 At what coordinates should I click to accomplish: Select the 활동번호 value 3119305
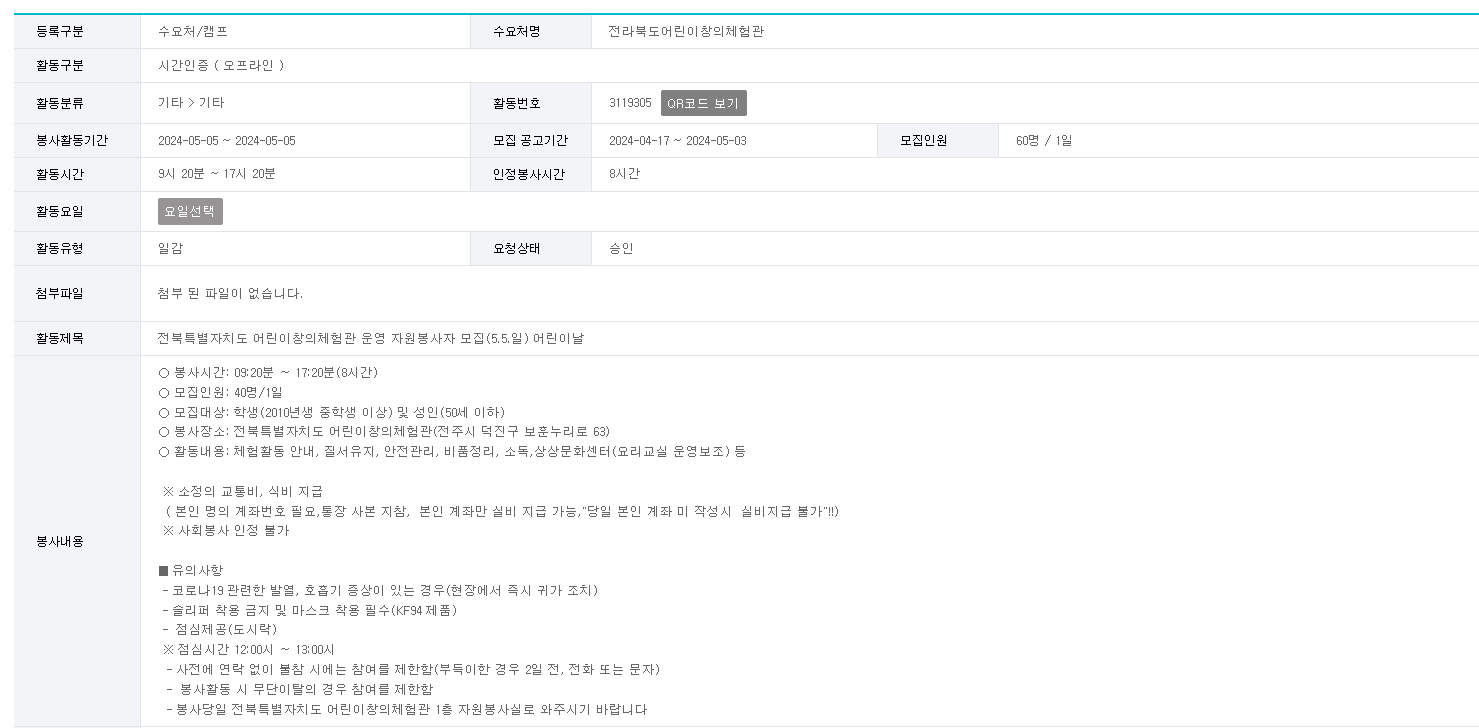point(628,102)
